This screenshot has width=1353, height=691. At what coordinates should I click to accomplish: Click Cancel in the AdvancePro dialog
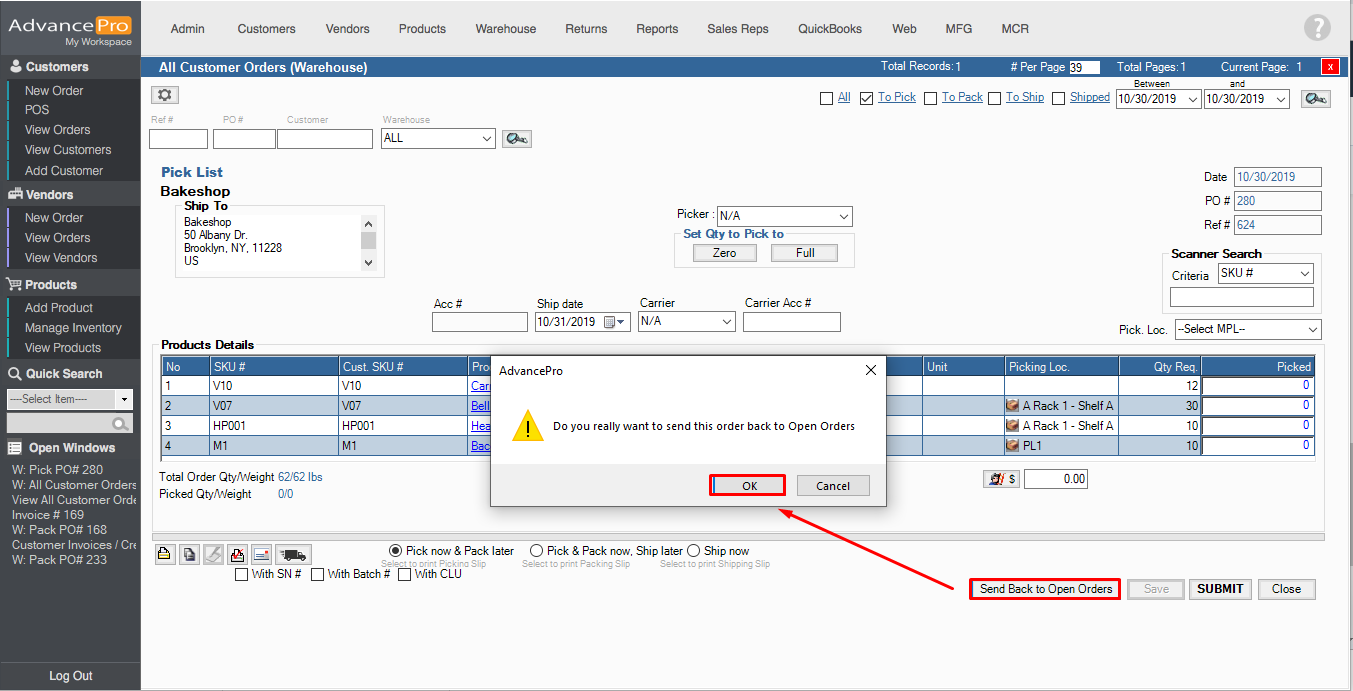click(x=832, y=486)
